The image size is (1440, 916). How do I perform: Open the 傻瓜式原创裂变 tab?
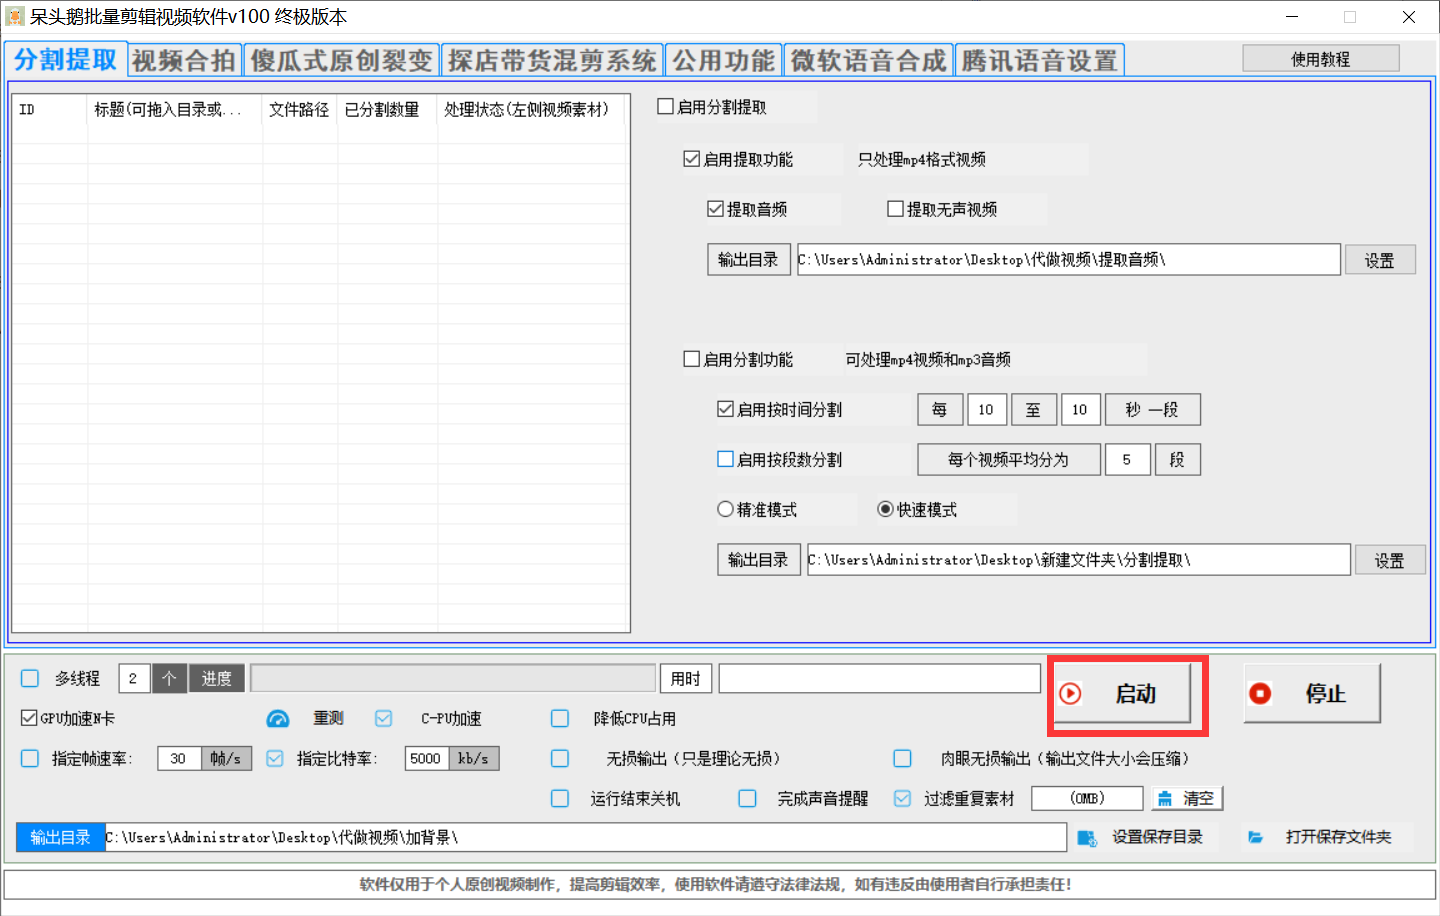341,60
